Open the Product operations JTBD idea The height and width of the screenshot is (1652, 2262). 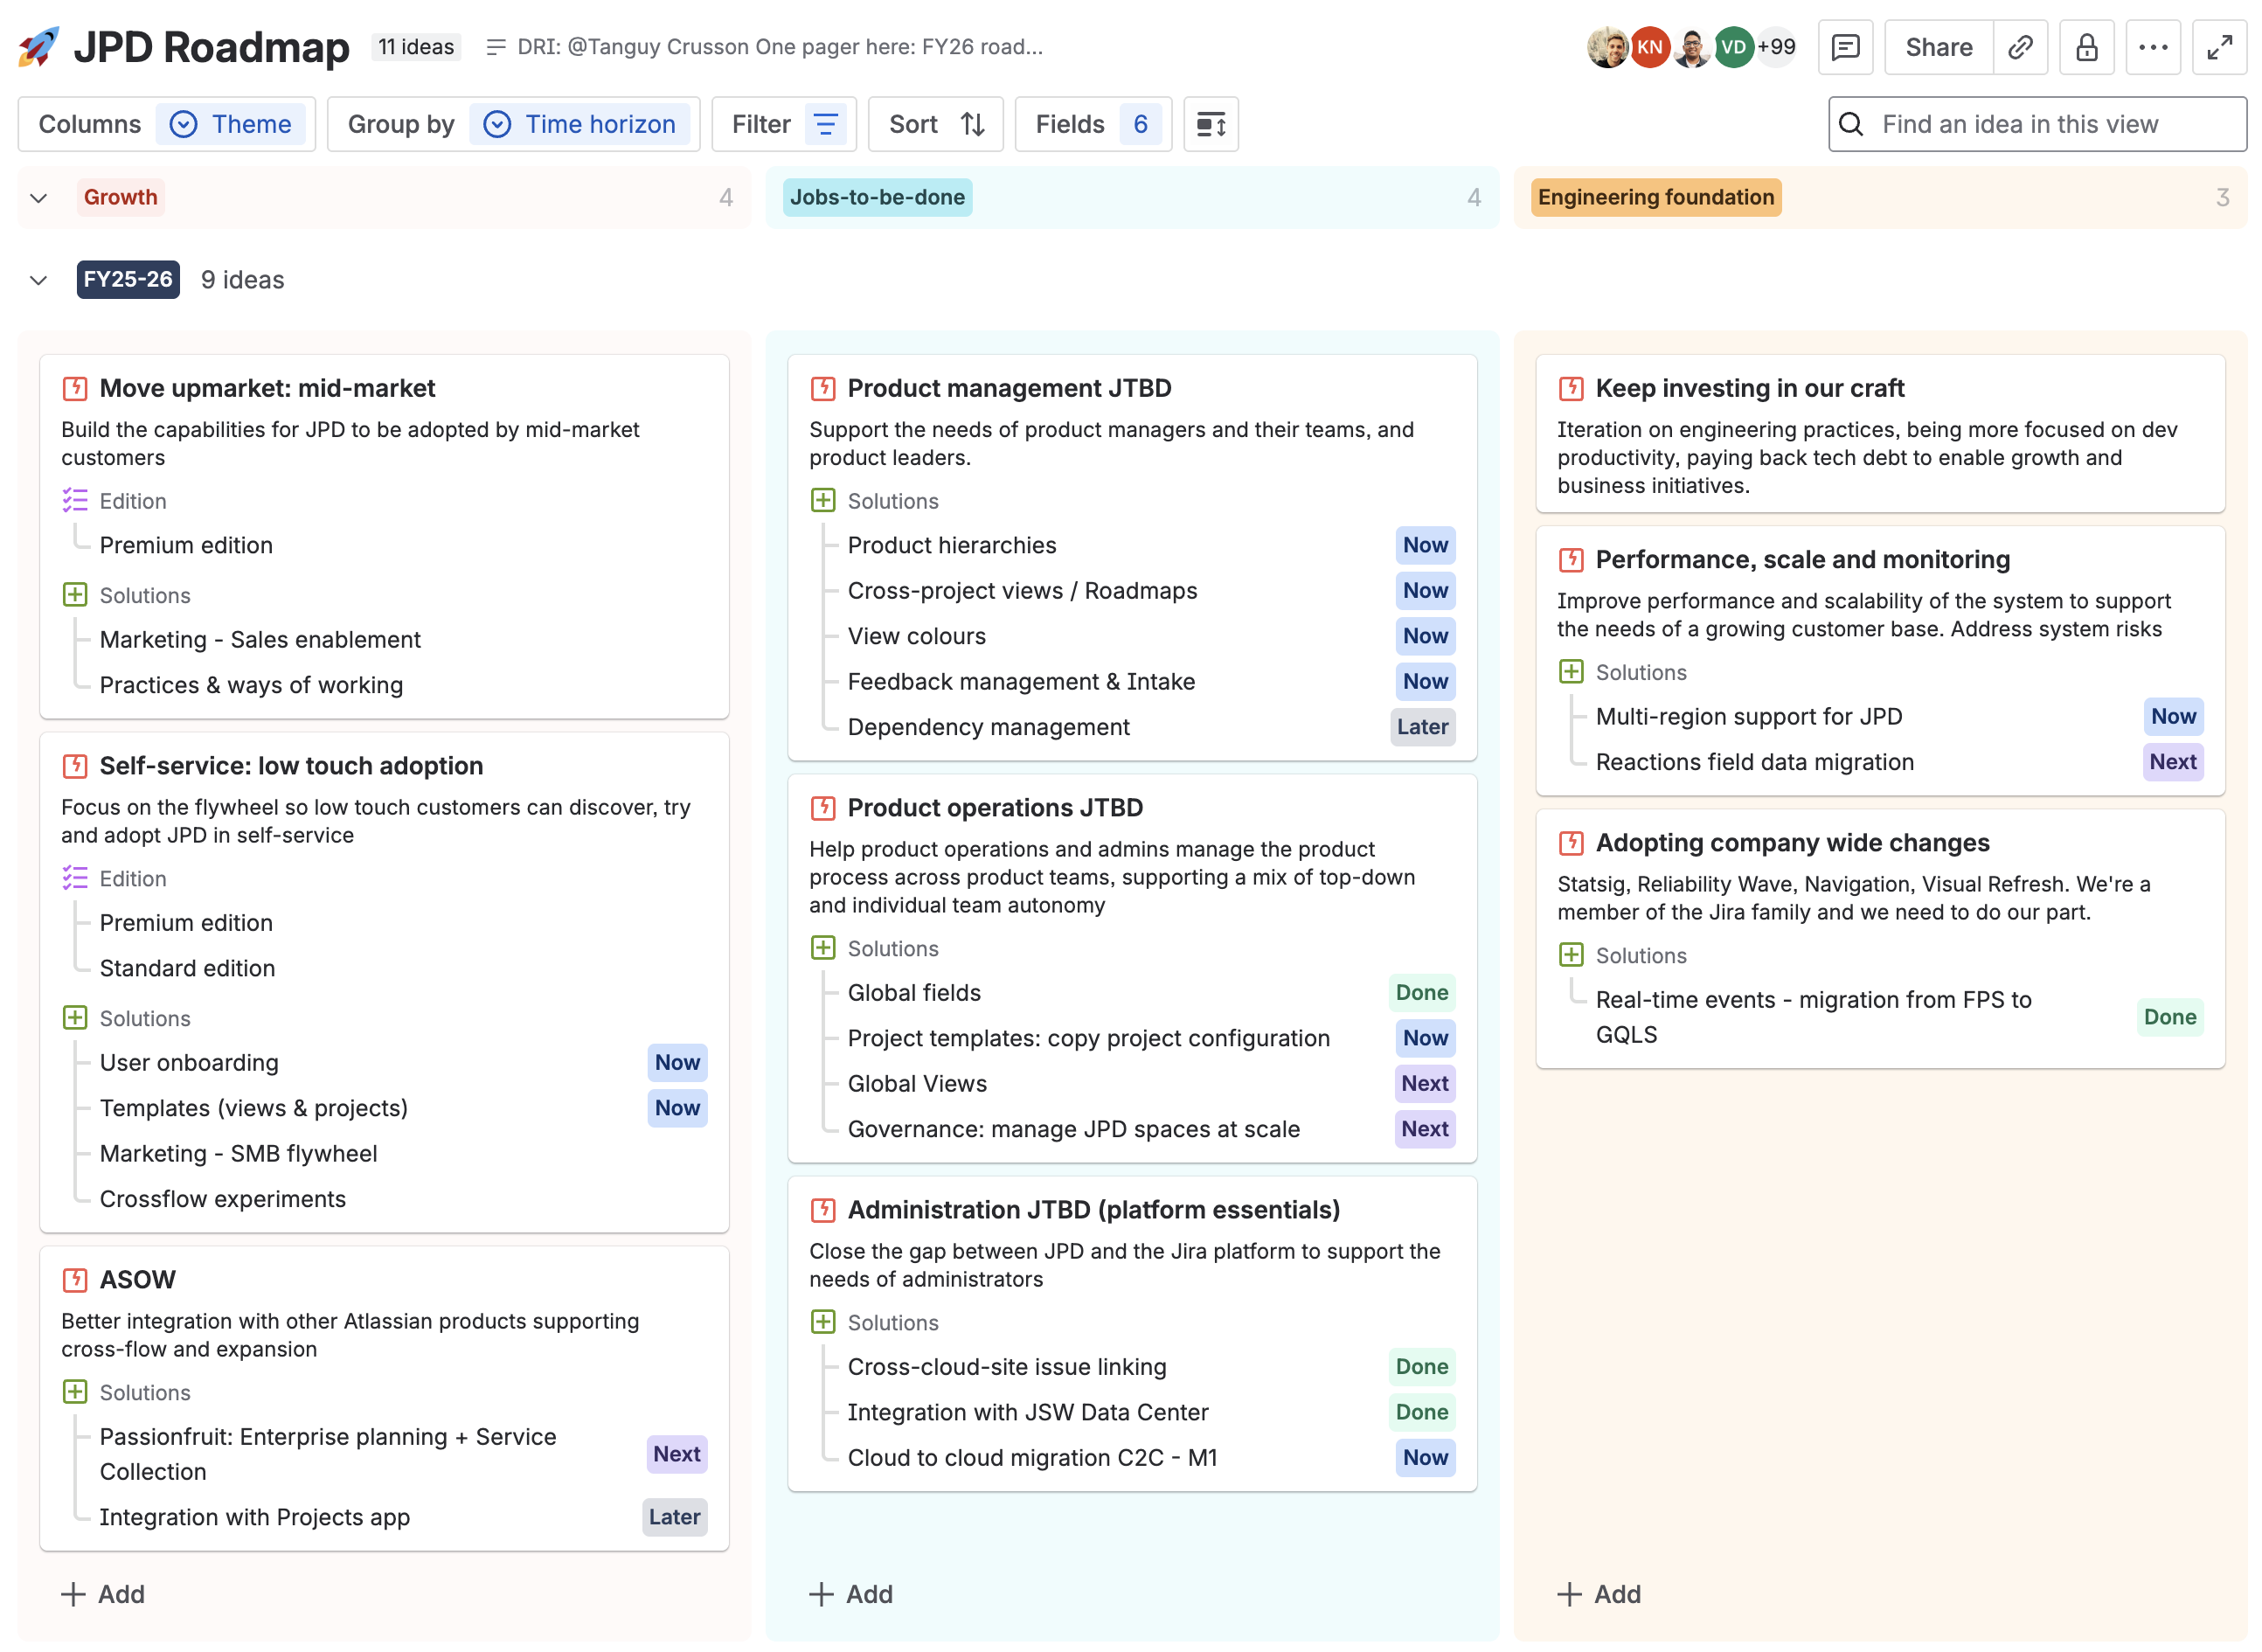[x=995, y=808]
